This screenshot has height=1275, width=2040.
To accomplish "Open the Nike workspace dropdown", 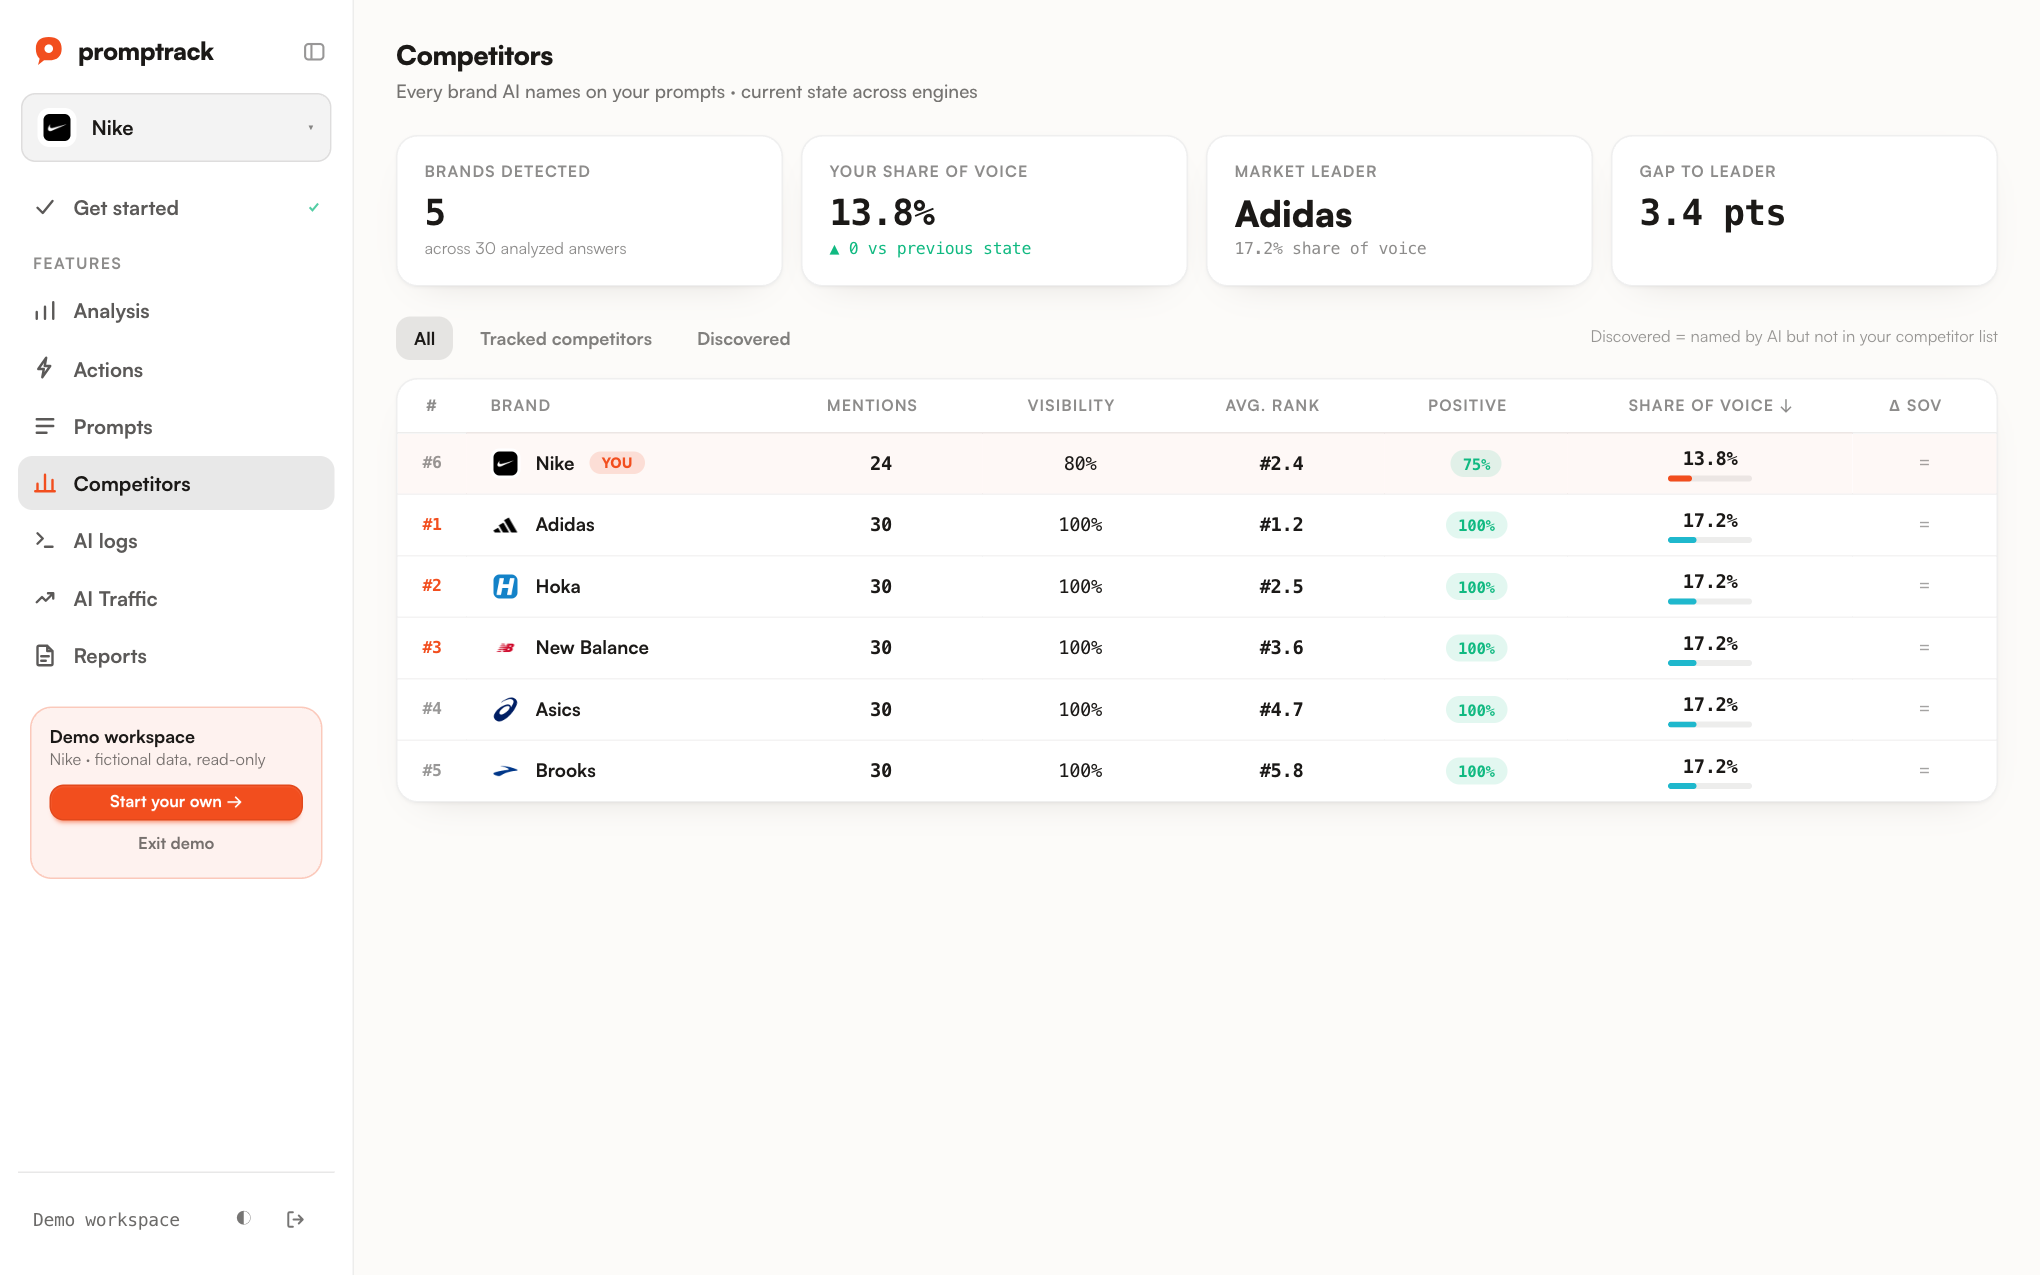I will 176,128.
